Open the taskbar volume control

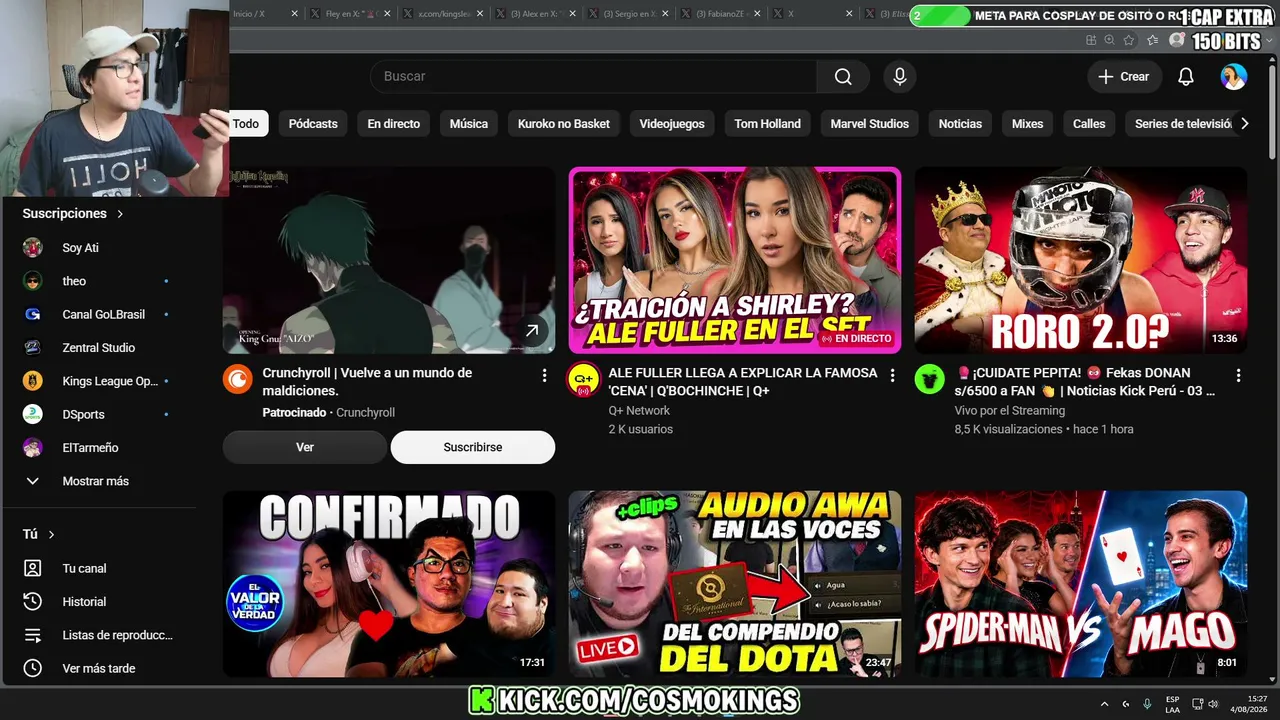click(x=1213, y=704)
